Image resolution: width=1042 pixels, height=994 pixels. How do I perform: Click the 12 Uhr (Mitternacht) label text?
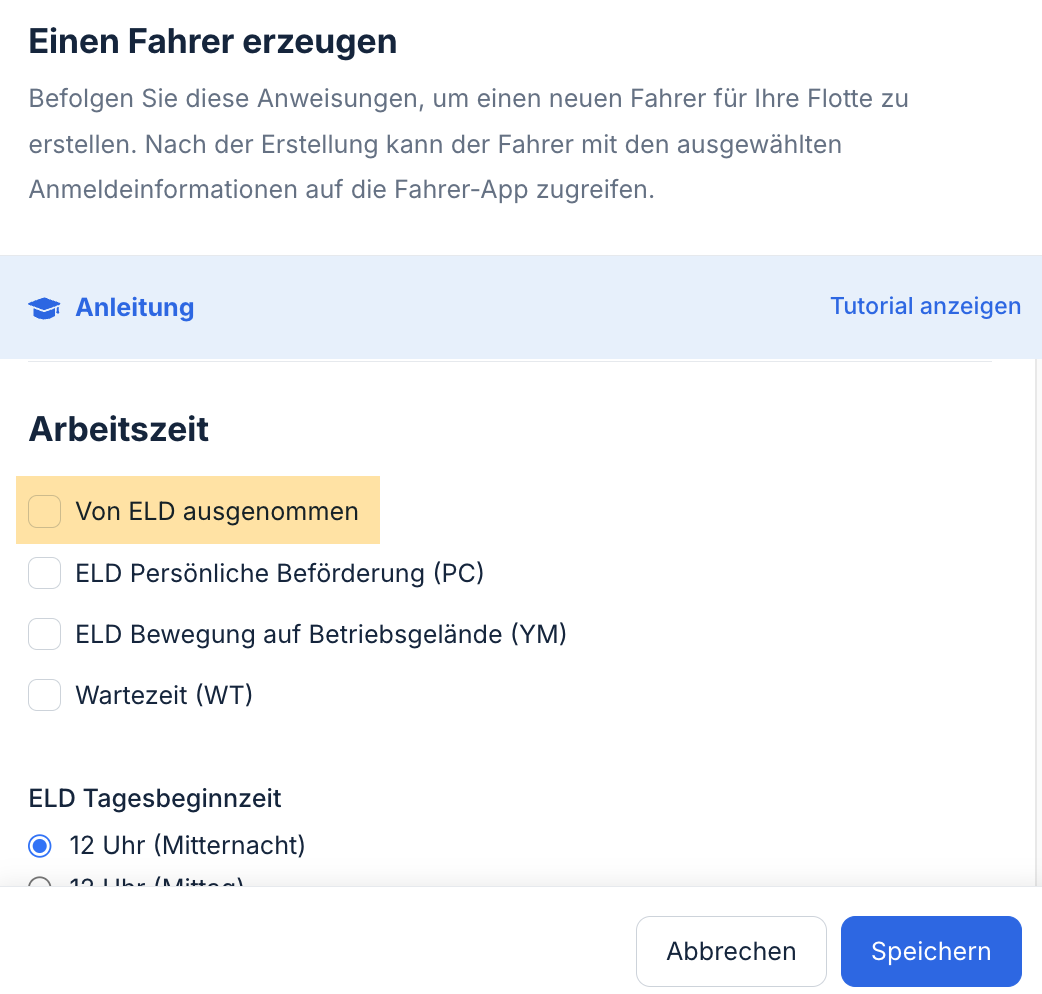pyautogui.click(x=187, y=846)
